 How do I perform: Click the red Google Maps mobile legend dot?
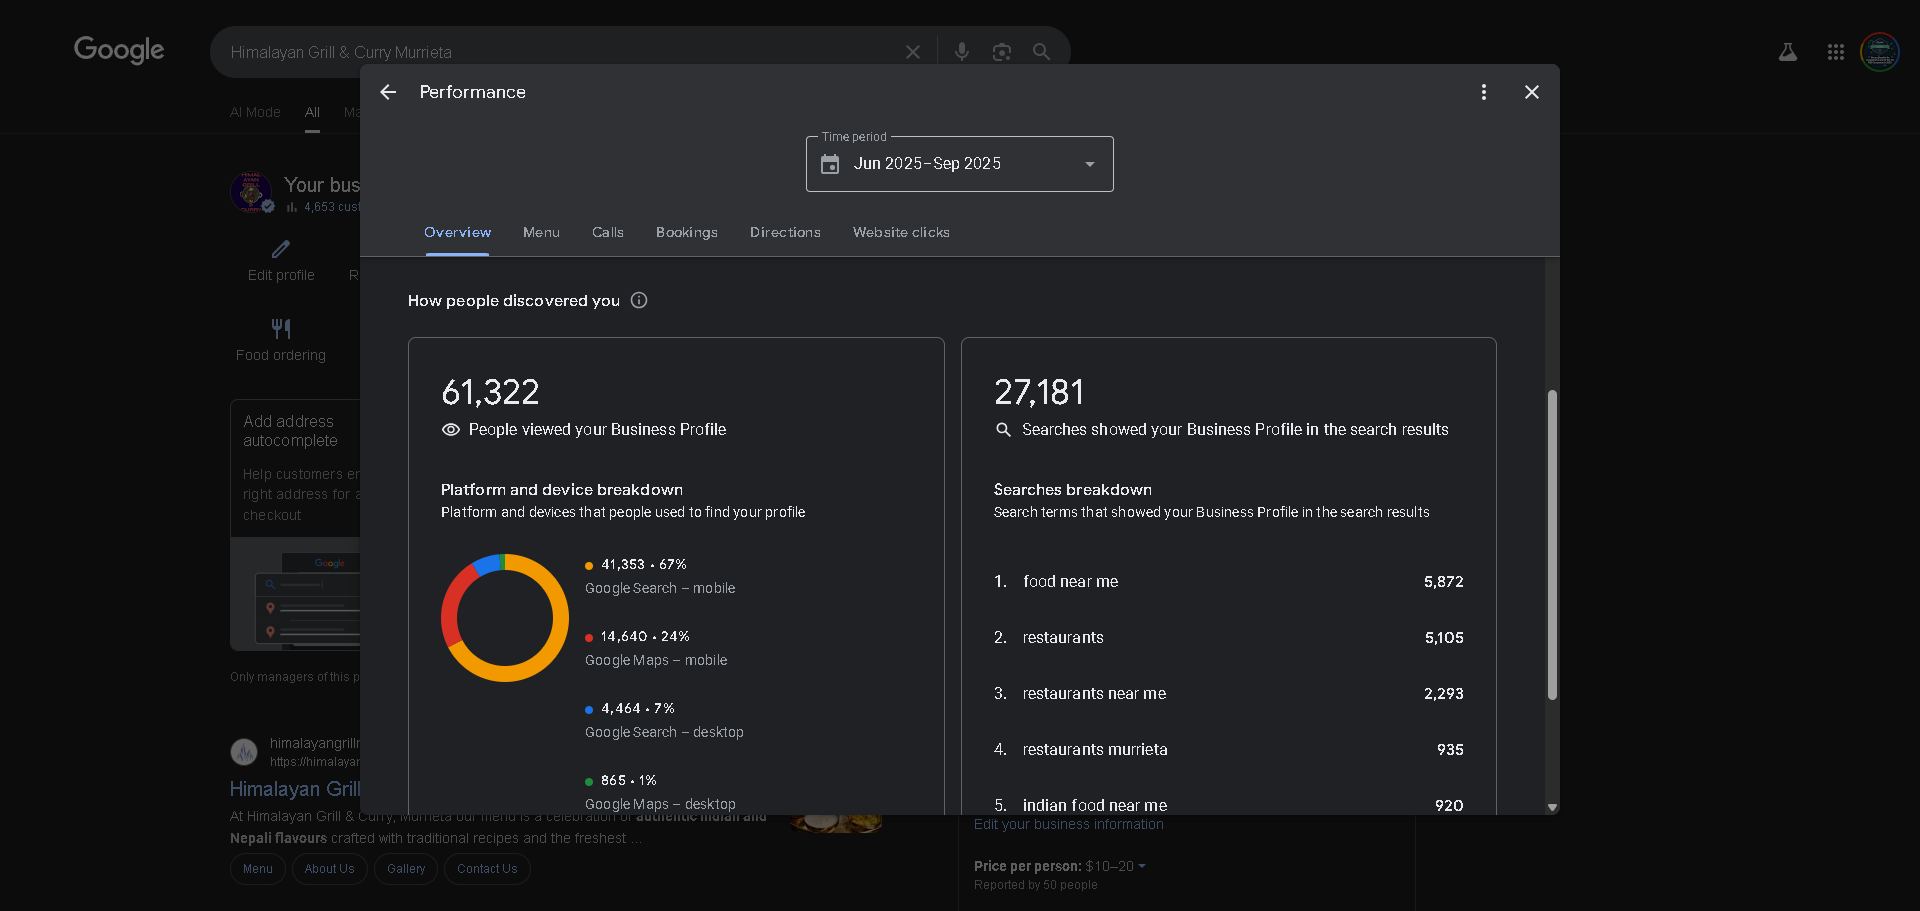coord(589,638)
